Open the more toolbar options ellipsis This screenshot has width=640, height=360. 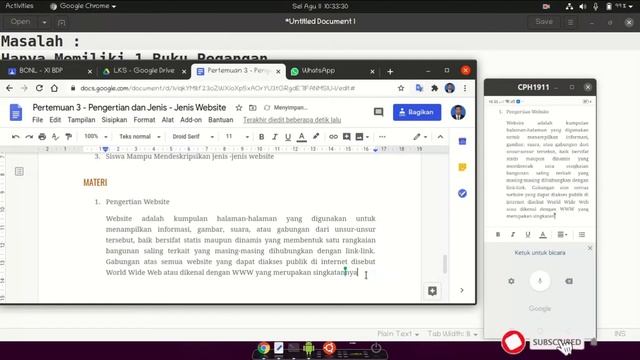pyautogui.click(x=382, y=137)
